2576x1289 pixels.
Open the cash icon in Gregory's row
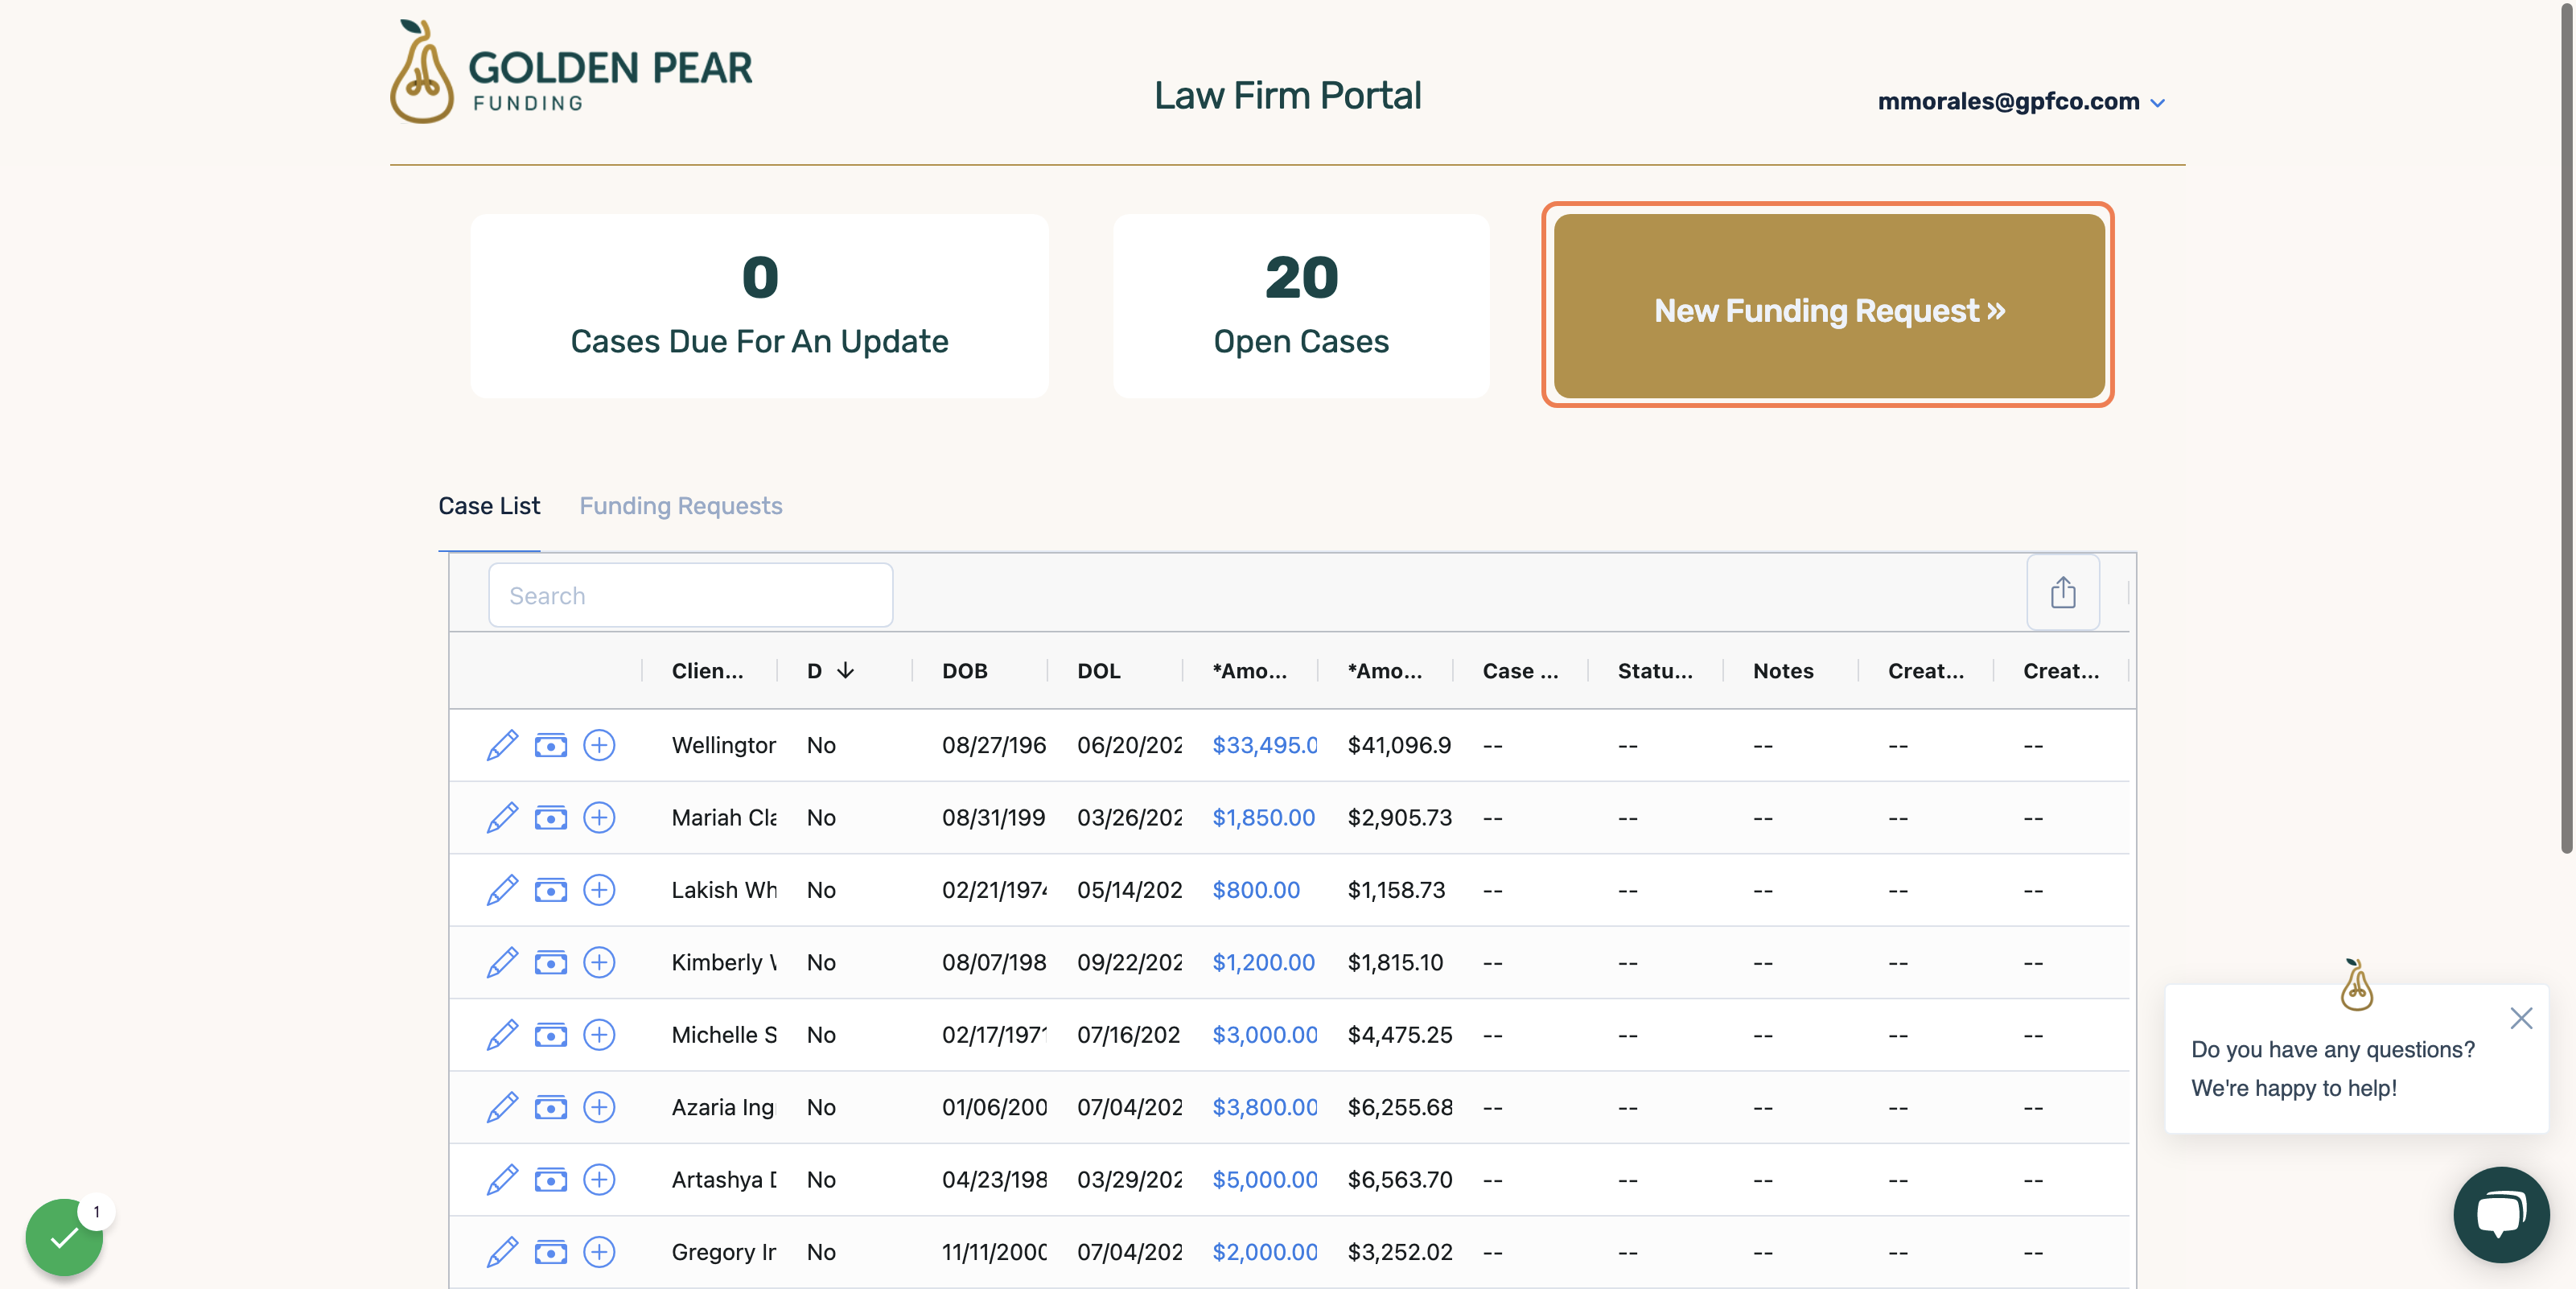coord(551,1252)
